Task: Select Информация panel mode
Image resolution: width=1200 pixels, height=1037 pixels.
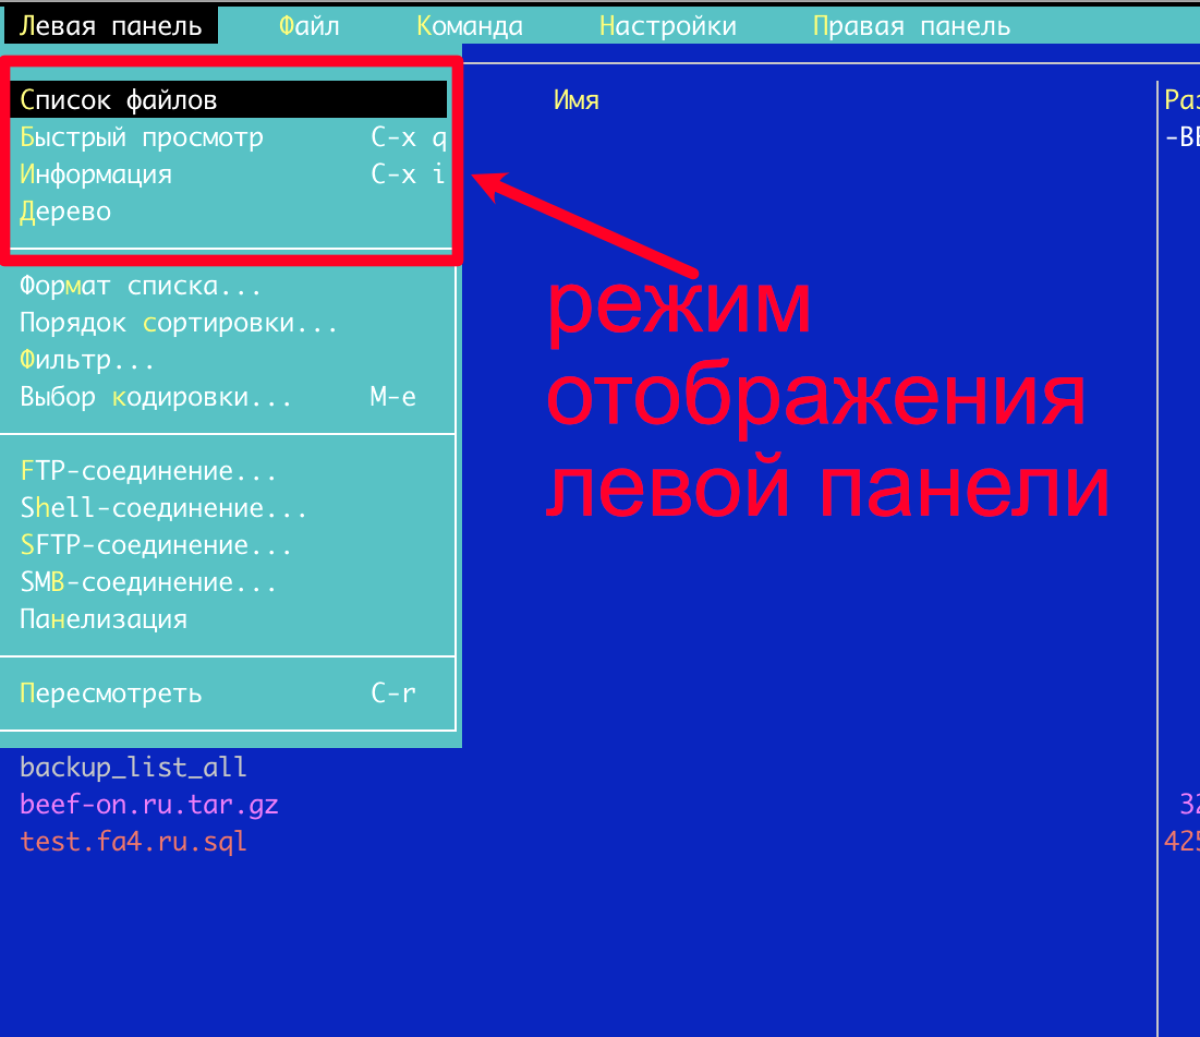Action: (x=96, y=174)
